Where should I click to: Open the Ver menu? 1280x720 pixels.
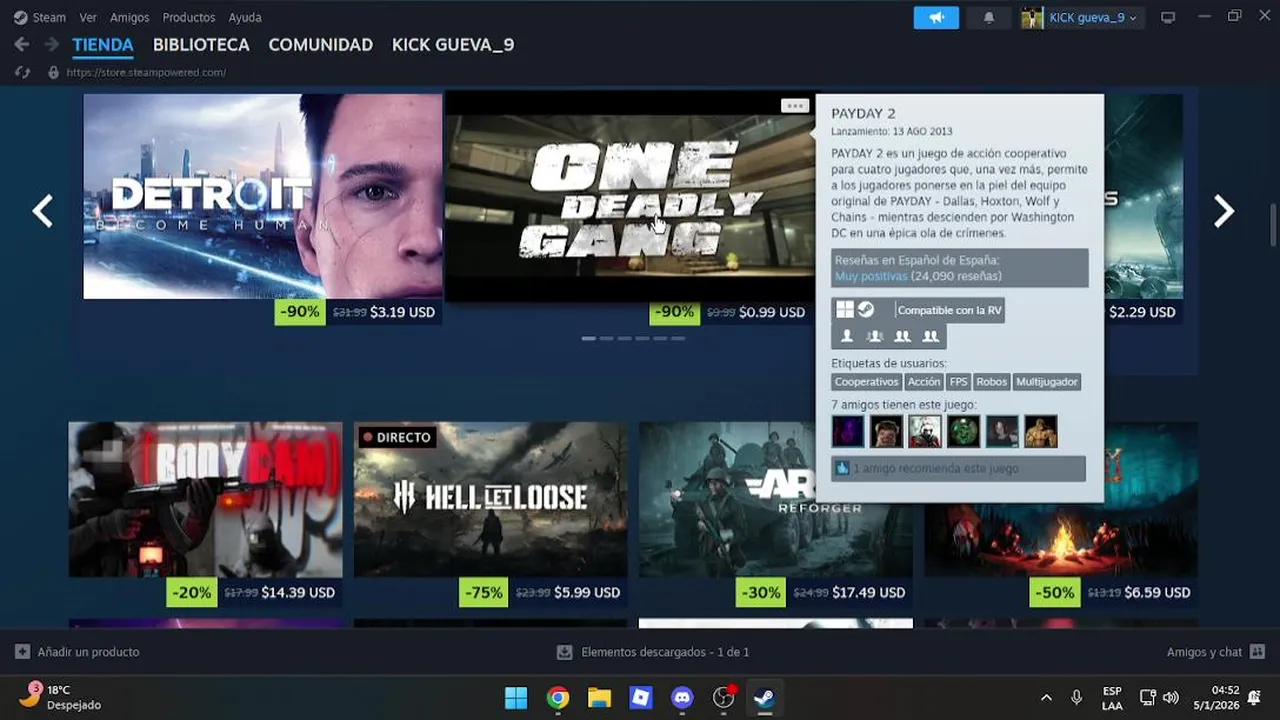tap(88, 18)
